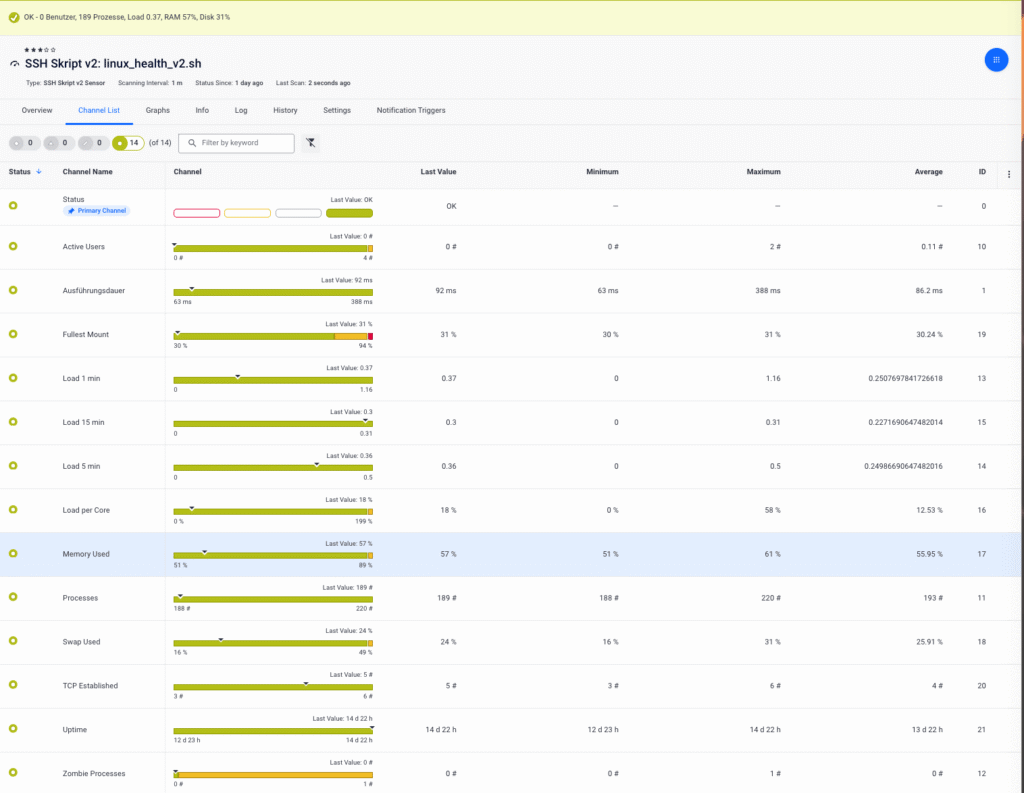
Task: Click the red lookup pill in Status row
Action: (x=197, y=213)
